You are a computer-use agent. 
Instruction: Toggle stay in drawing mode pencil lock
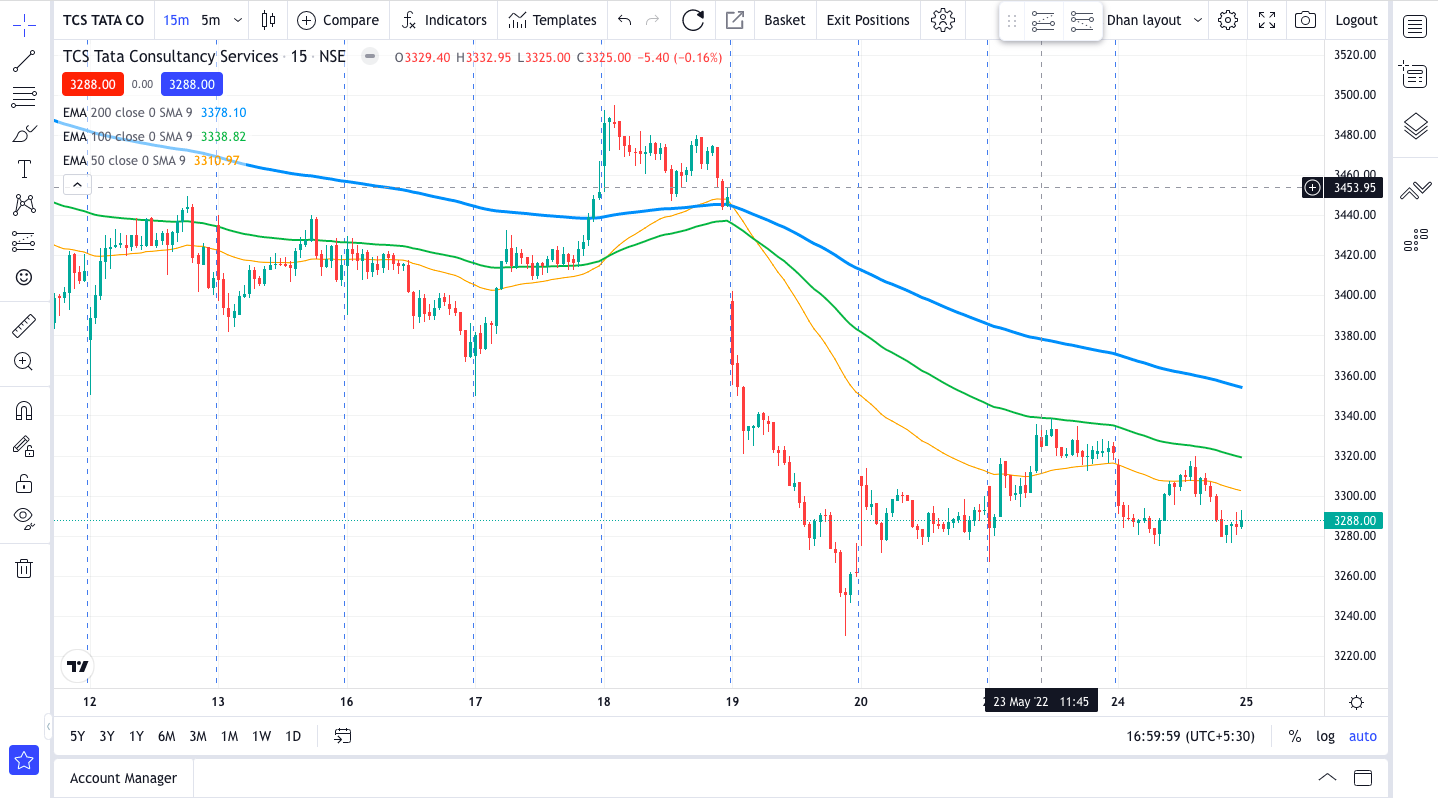point(24,446)
